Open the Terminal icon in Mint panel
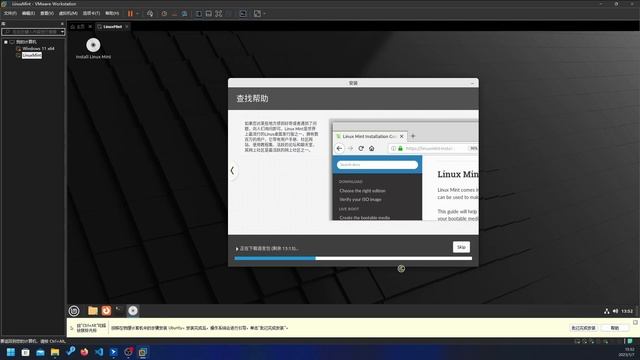The image size is (640, 360). (x=119, y=311)
